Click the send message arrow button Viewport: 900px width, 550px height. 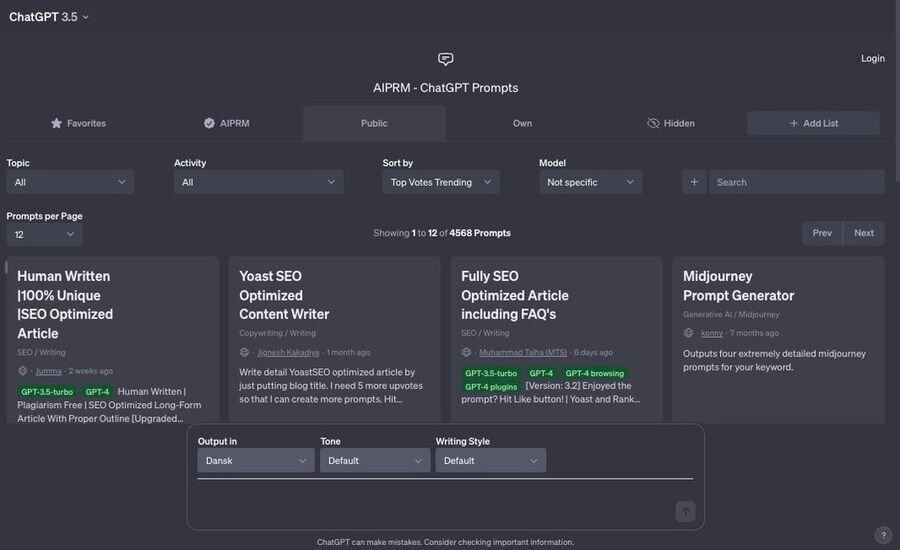coord(685,512)
